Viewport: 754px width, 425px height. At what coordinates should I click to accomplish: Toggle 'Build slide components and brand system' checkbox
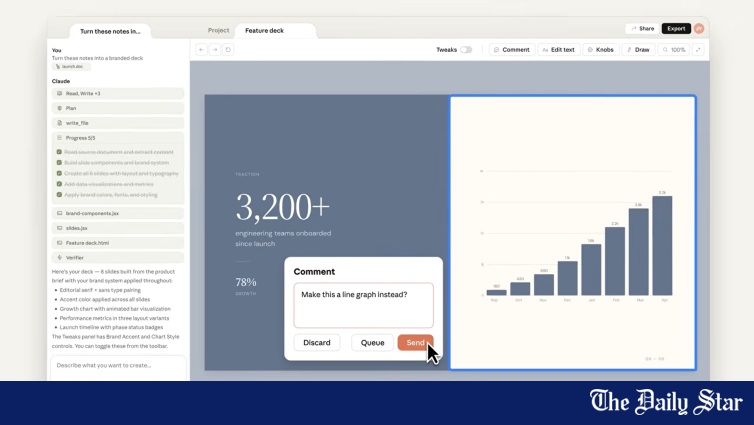[x=59, y=162]
